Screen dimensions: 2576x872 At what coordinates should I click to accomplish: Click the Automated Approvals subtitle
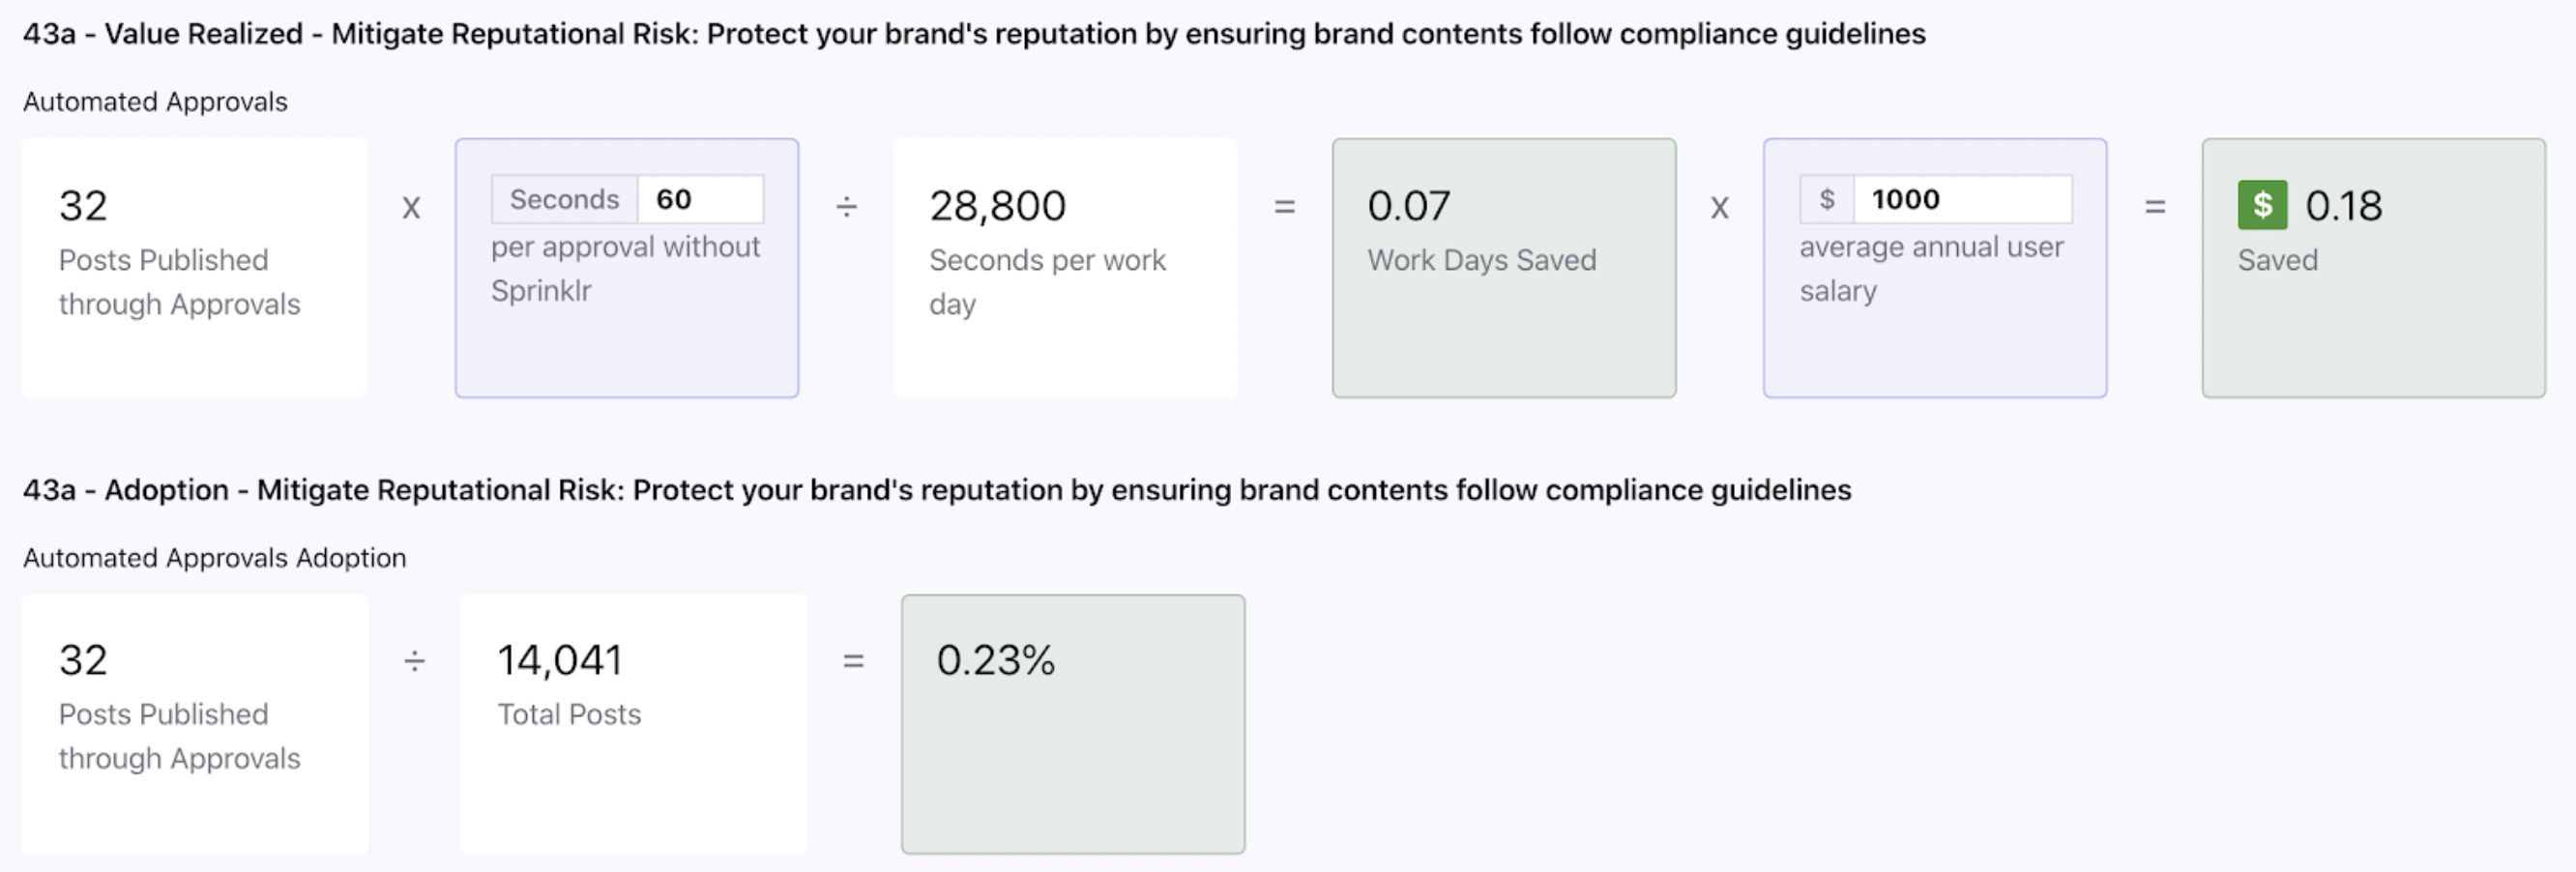(155, 102)
